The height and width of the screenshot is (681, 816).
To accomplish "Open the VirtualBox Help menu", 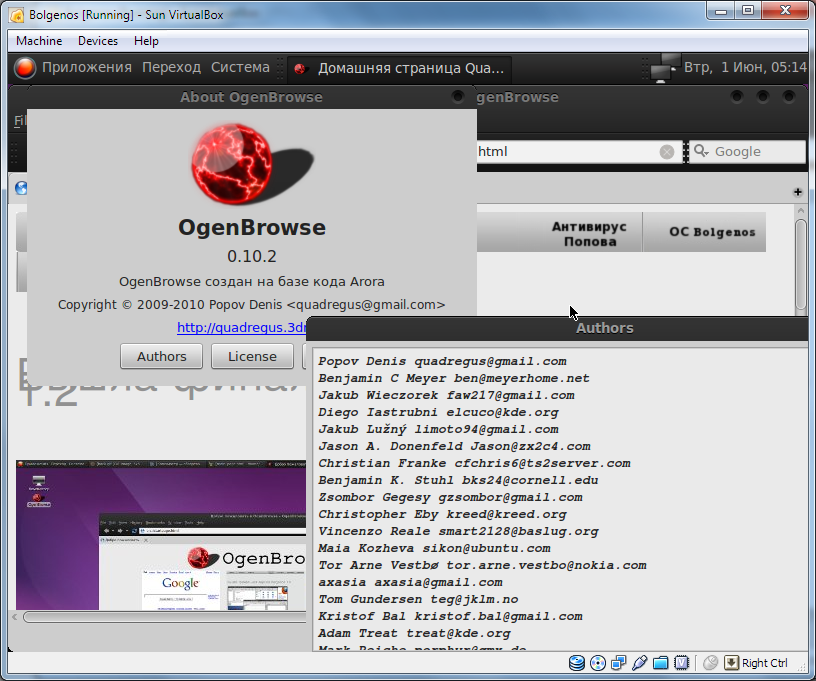I will (x=146, y=41).
